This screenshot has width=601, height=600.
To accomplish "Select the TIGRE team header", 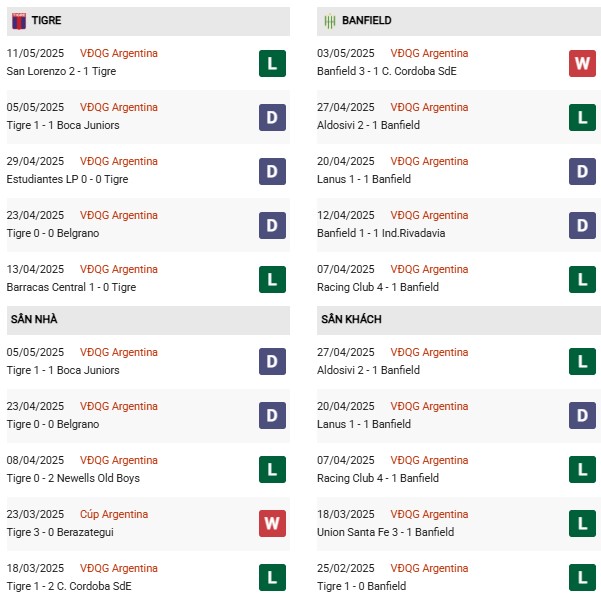I will [x=148, y=21].
